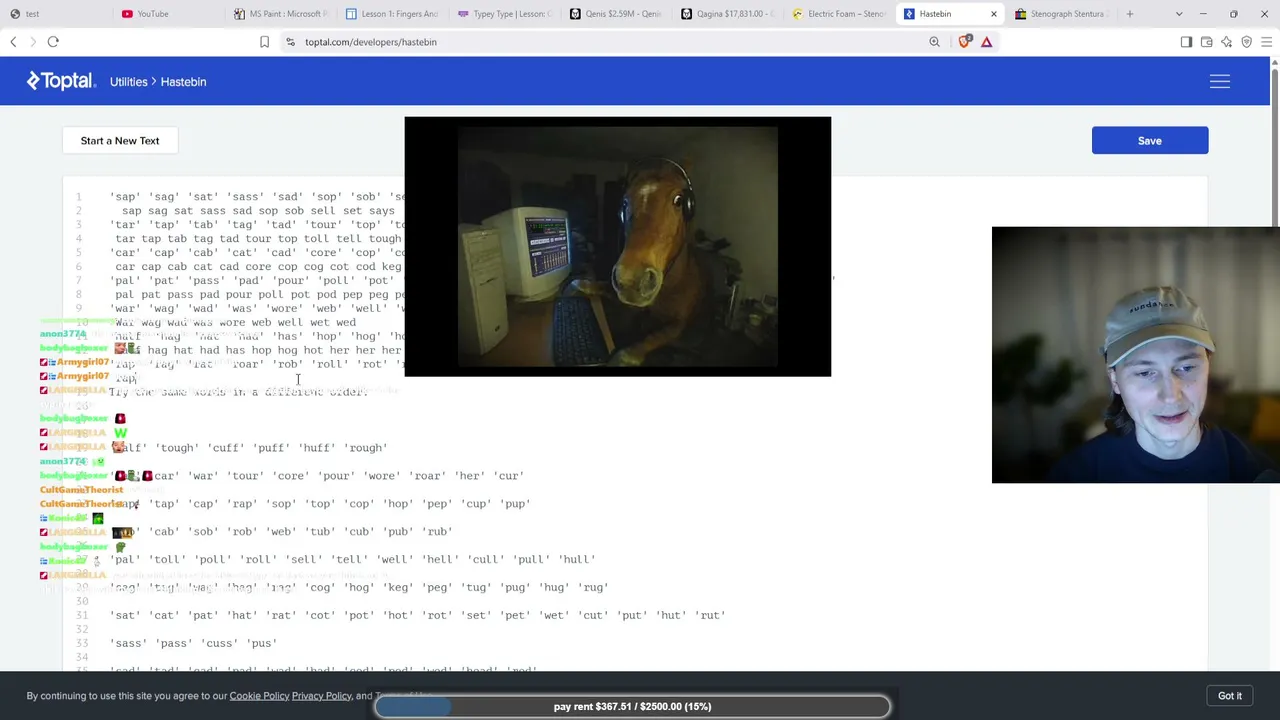The image size is (1280, 720).
Task: Click line number 33 in the gutter
Action: (82, 643)
